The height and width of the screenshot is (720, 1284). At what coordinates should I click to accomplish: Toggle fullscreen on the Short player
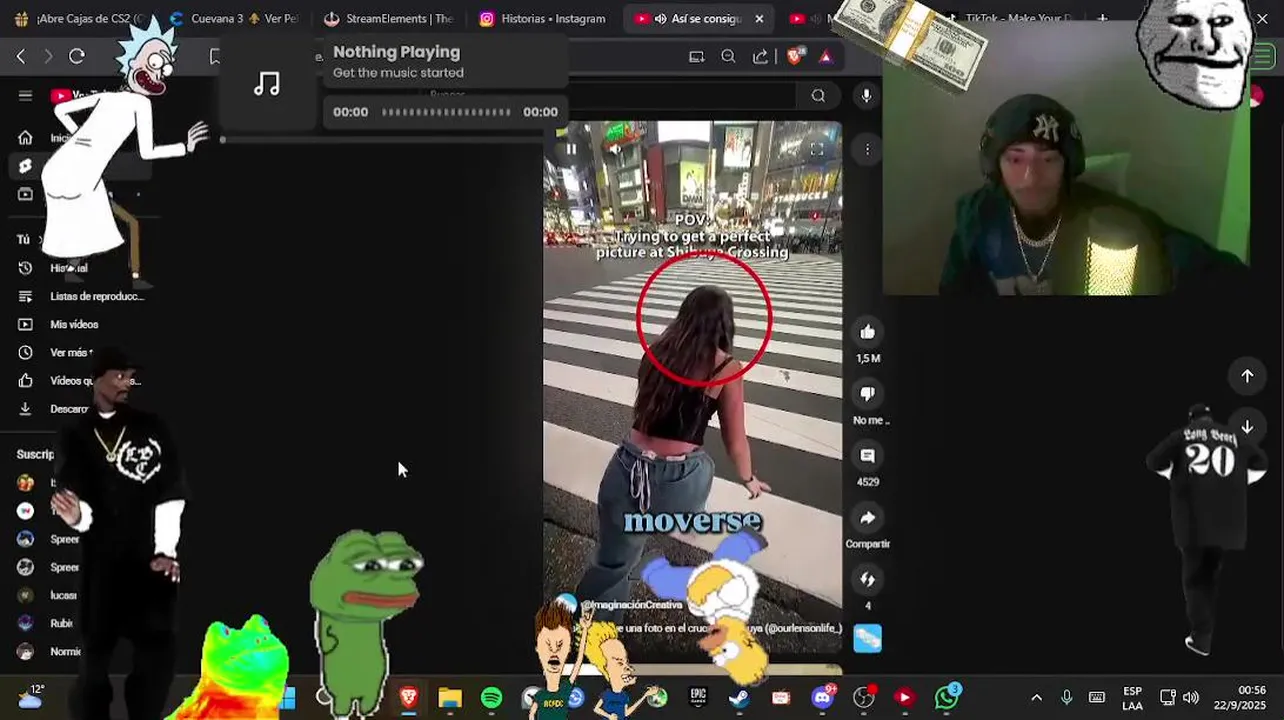tap(816, 149)
